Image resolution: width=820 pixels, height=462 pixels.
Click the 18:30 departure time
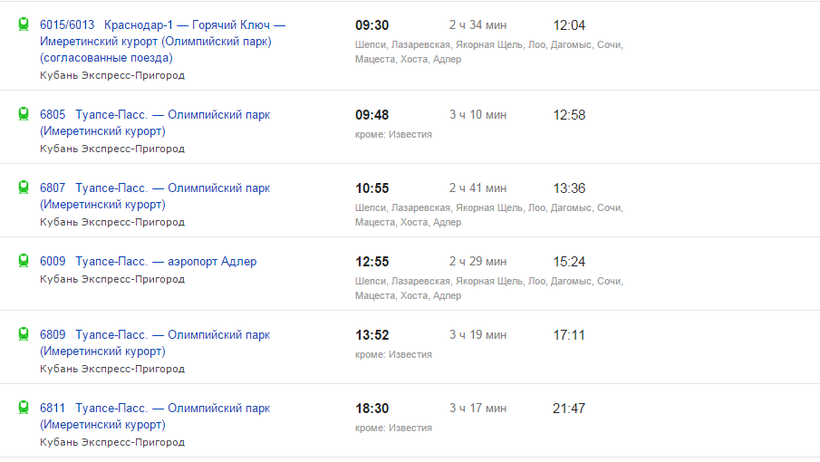372,408
